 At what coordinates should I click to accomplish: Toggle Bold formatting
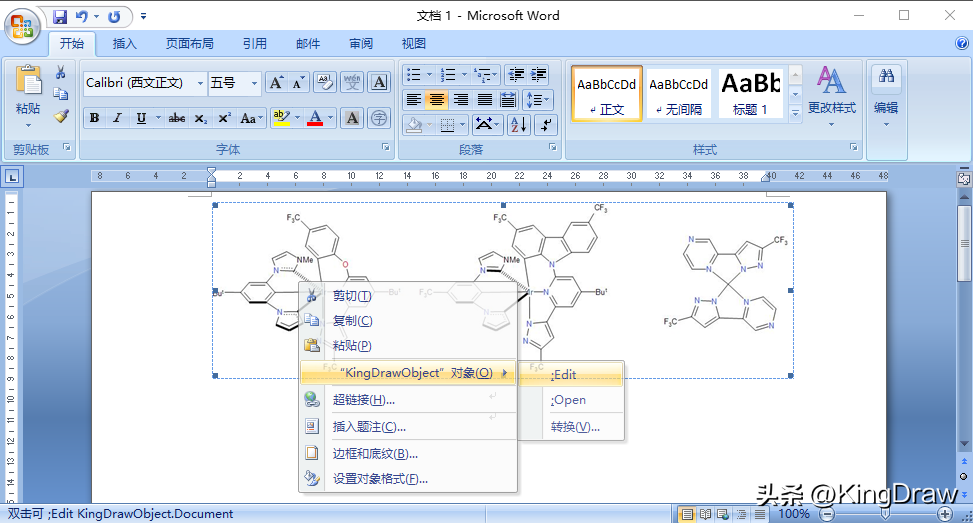[94, 118]
